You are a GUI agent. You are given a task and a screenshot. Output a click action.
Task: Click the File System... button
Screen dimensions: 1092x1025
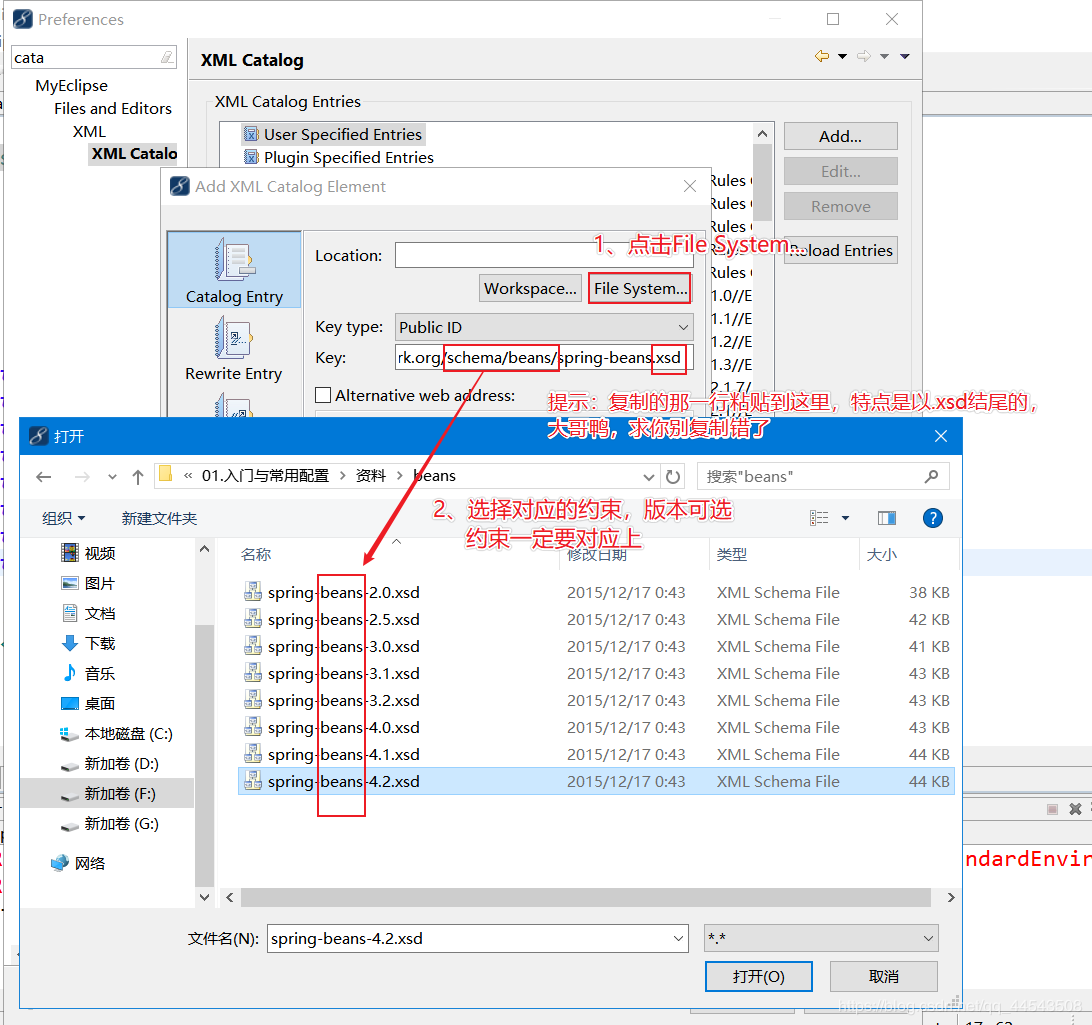(x=640, y=288)
